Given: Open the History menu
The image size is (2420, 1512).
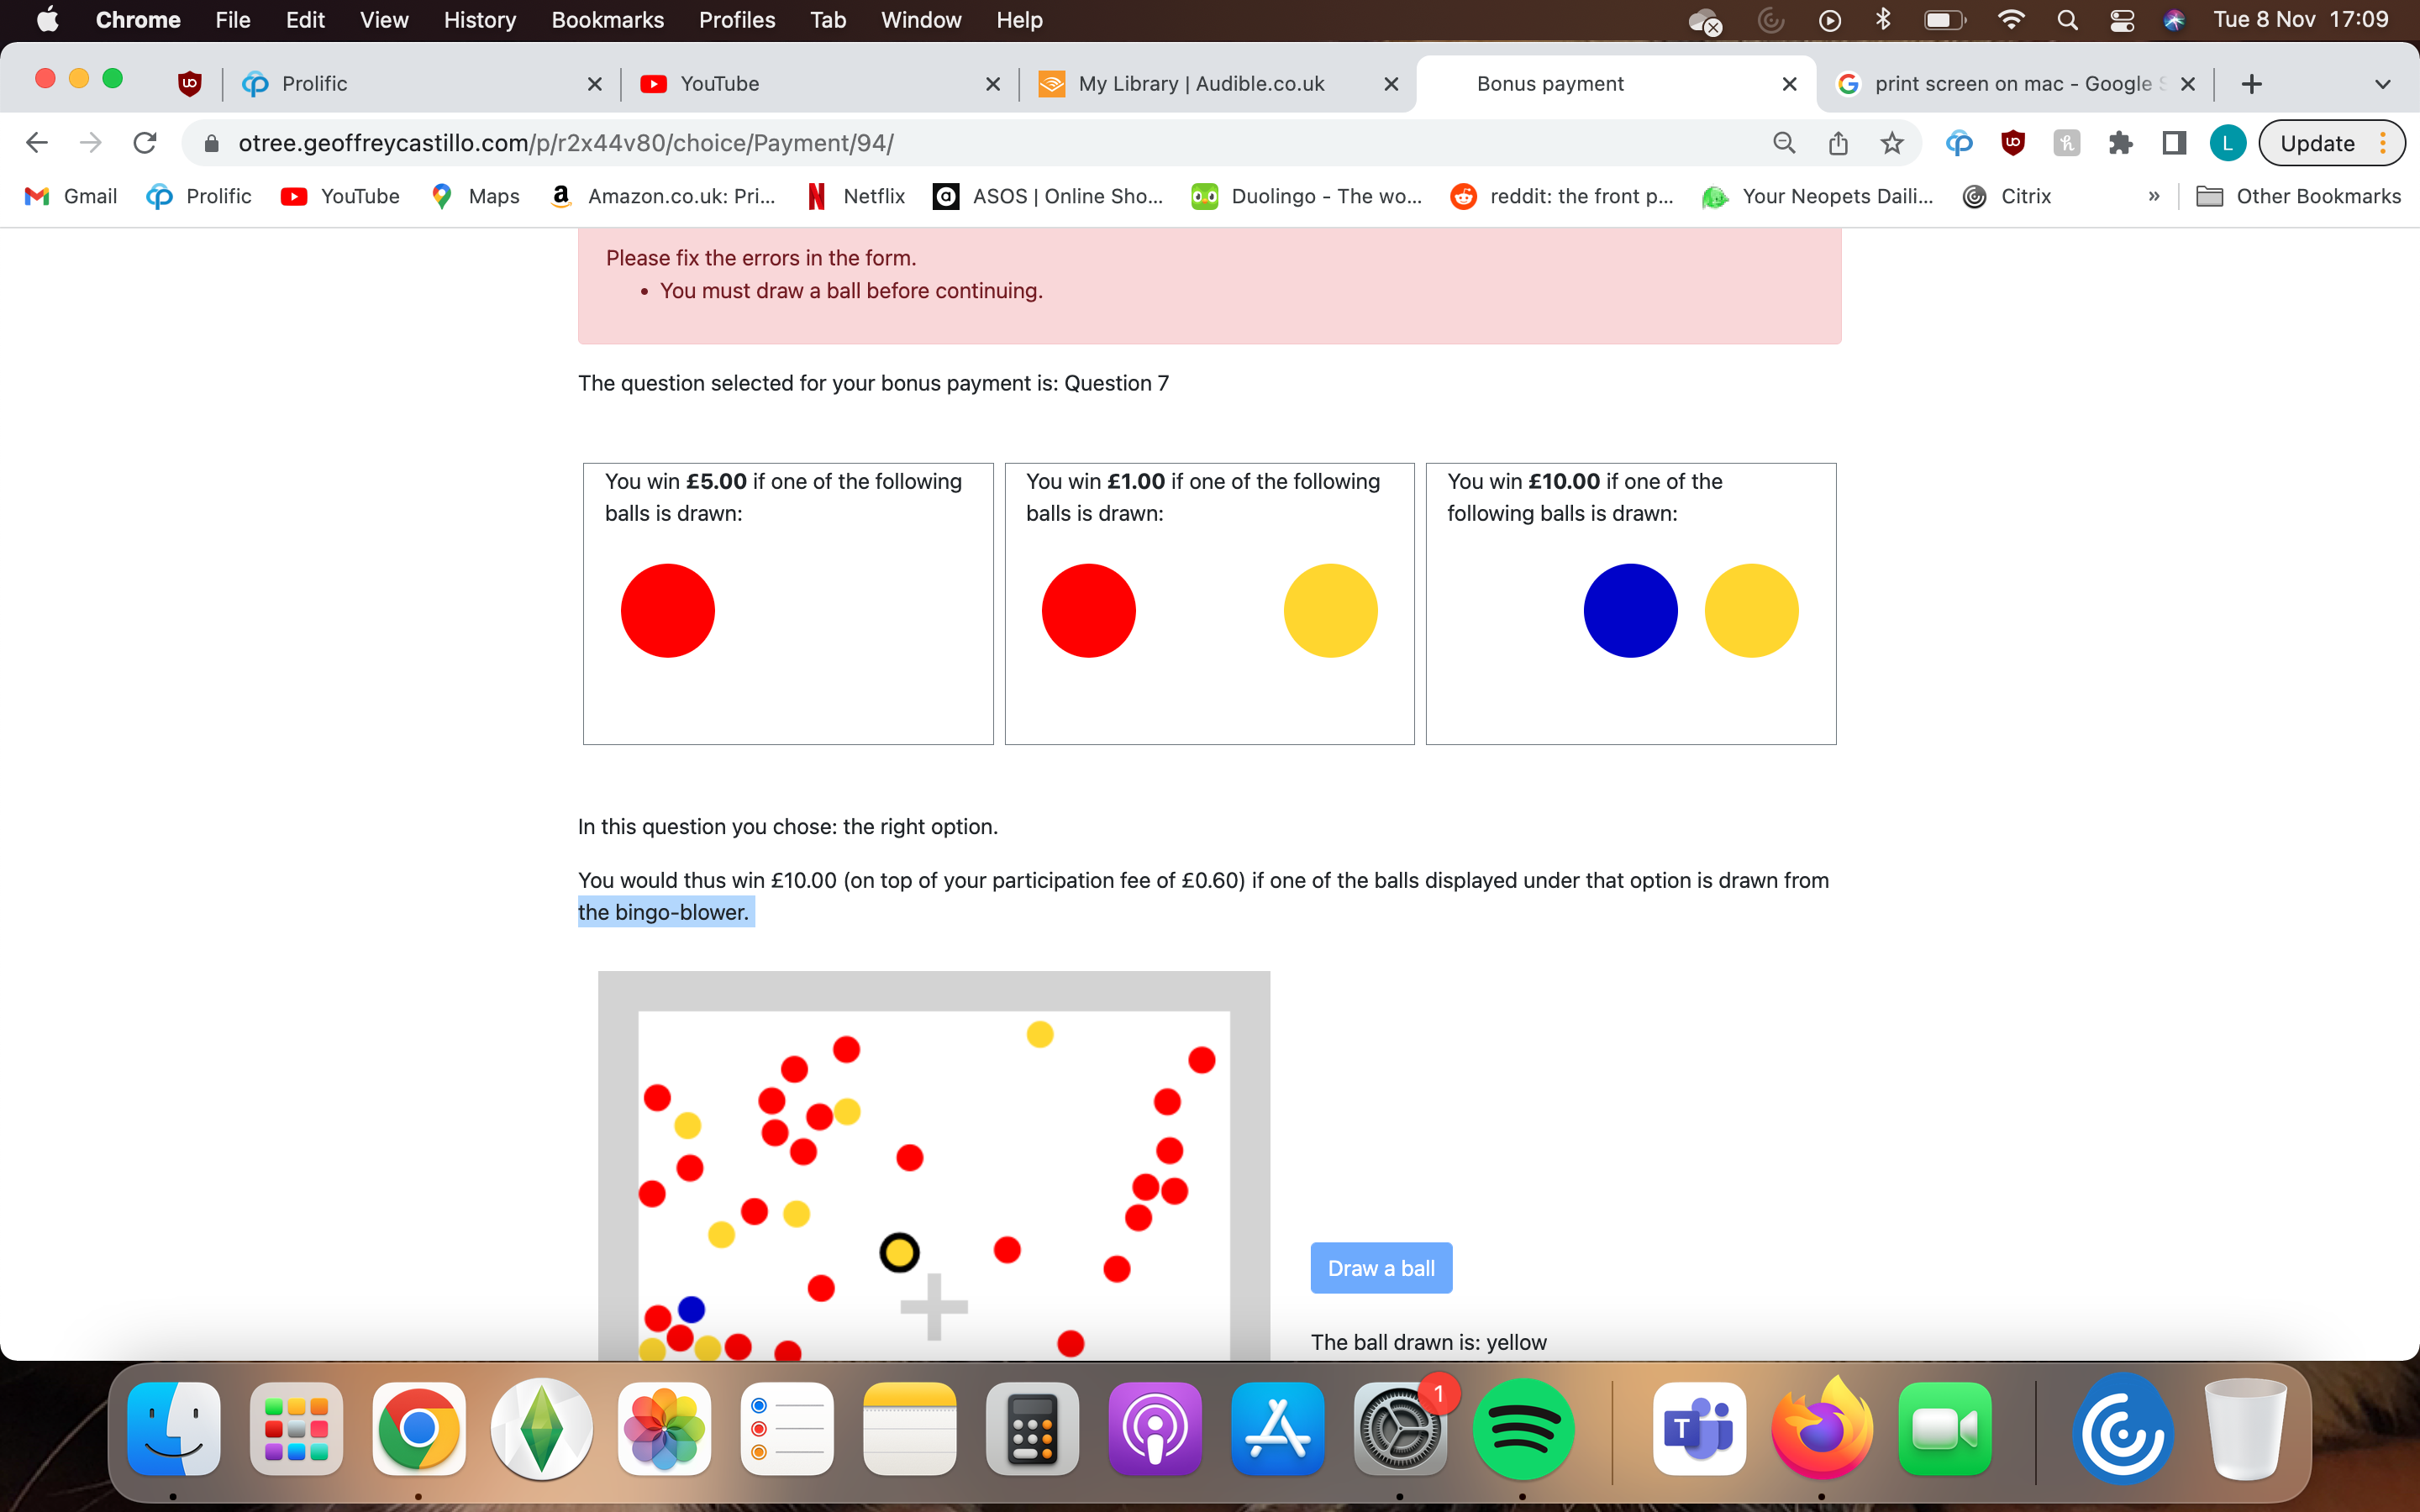Looking at the screenshot, I should (480, 20).
